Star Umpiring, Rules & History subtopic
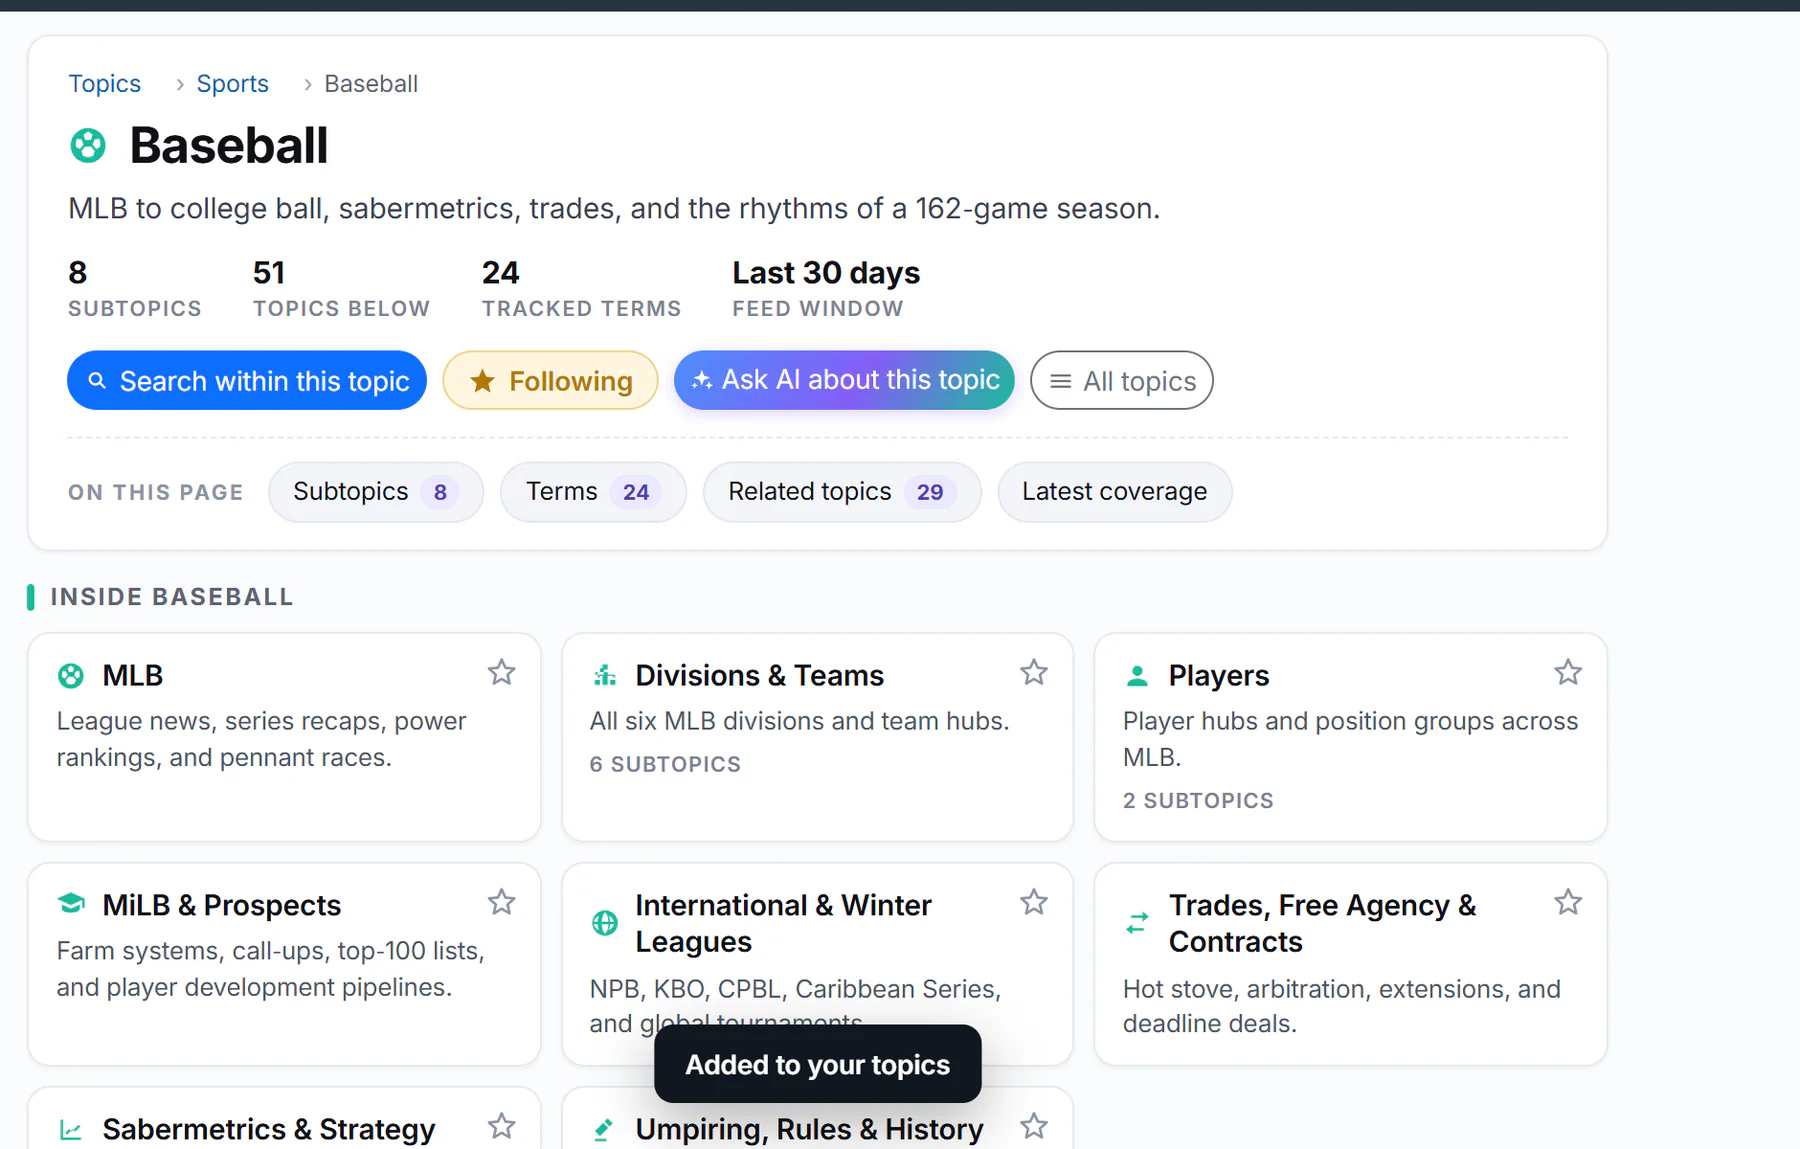This screenshot has width=1800, height=1149. pos(1034,1127)
